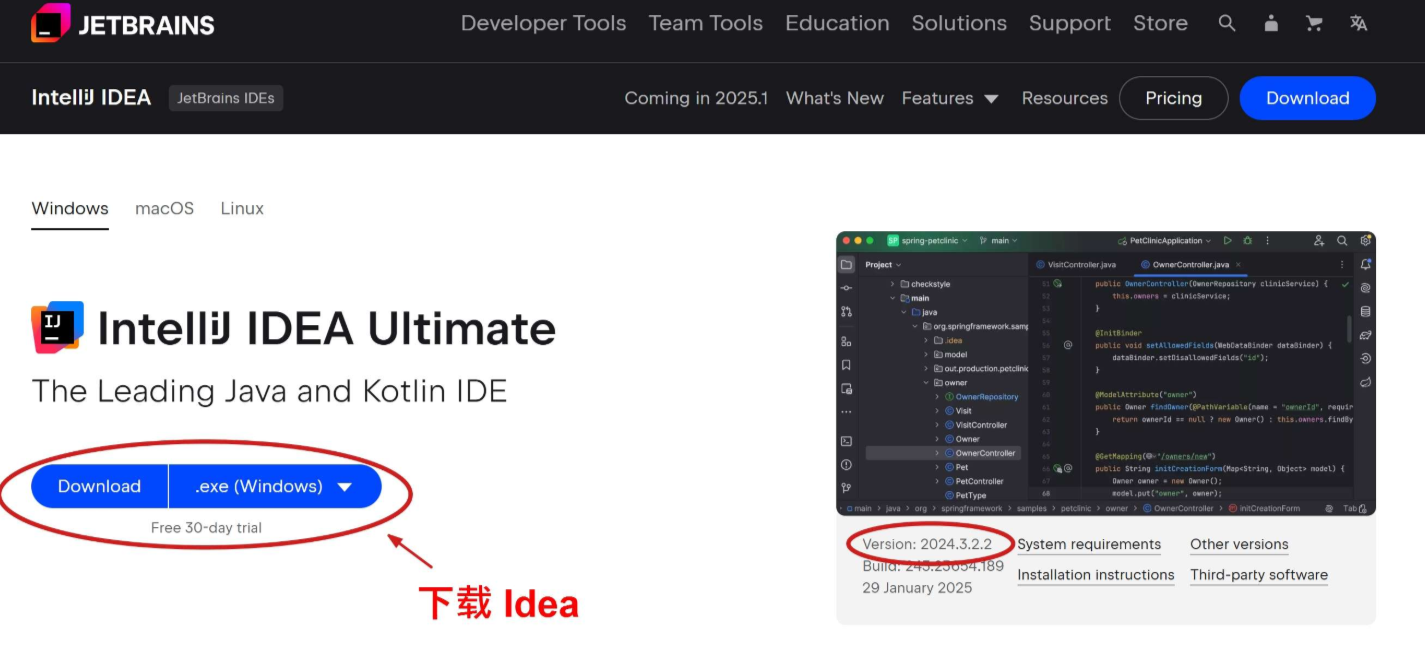Open the .exe (Windows) installer dropdown

click(275, 487)
